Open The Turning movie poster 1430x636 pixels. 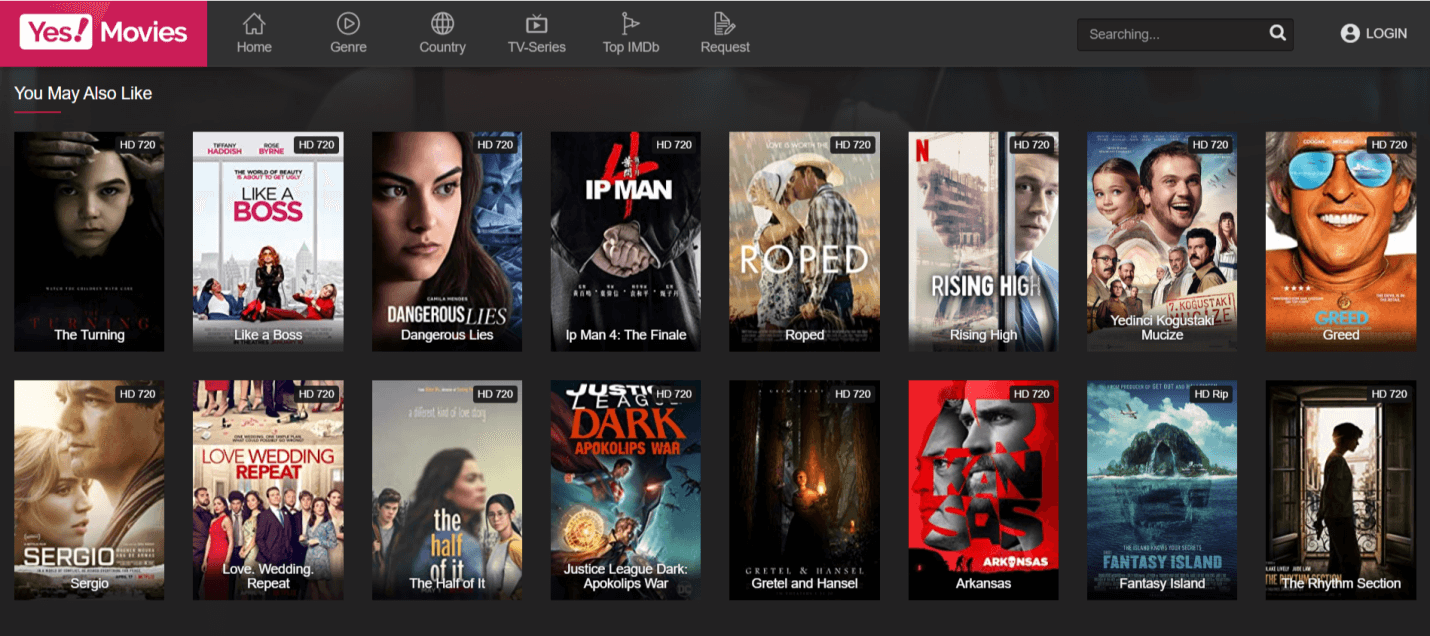89,241
